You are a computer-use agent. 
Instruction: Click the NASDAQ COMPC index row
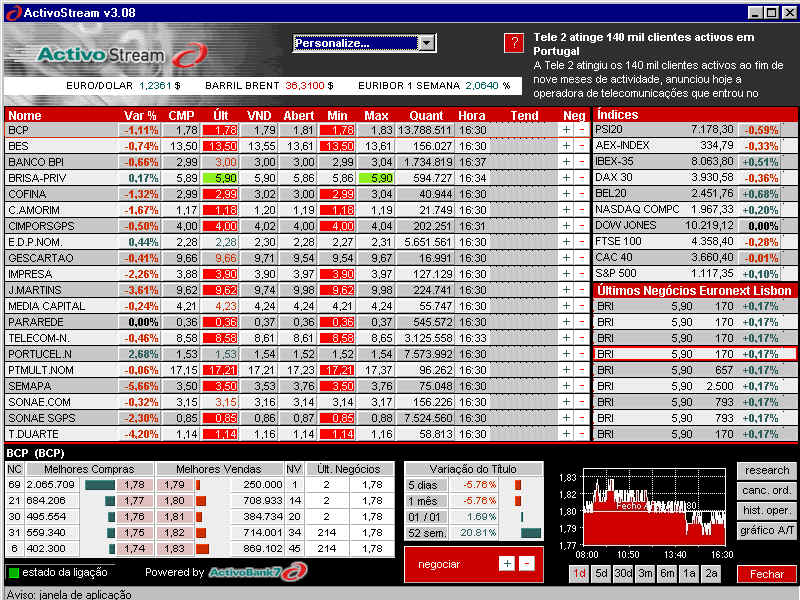(x=695, y=209)
